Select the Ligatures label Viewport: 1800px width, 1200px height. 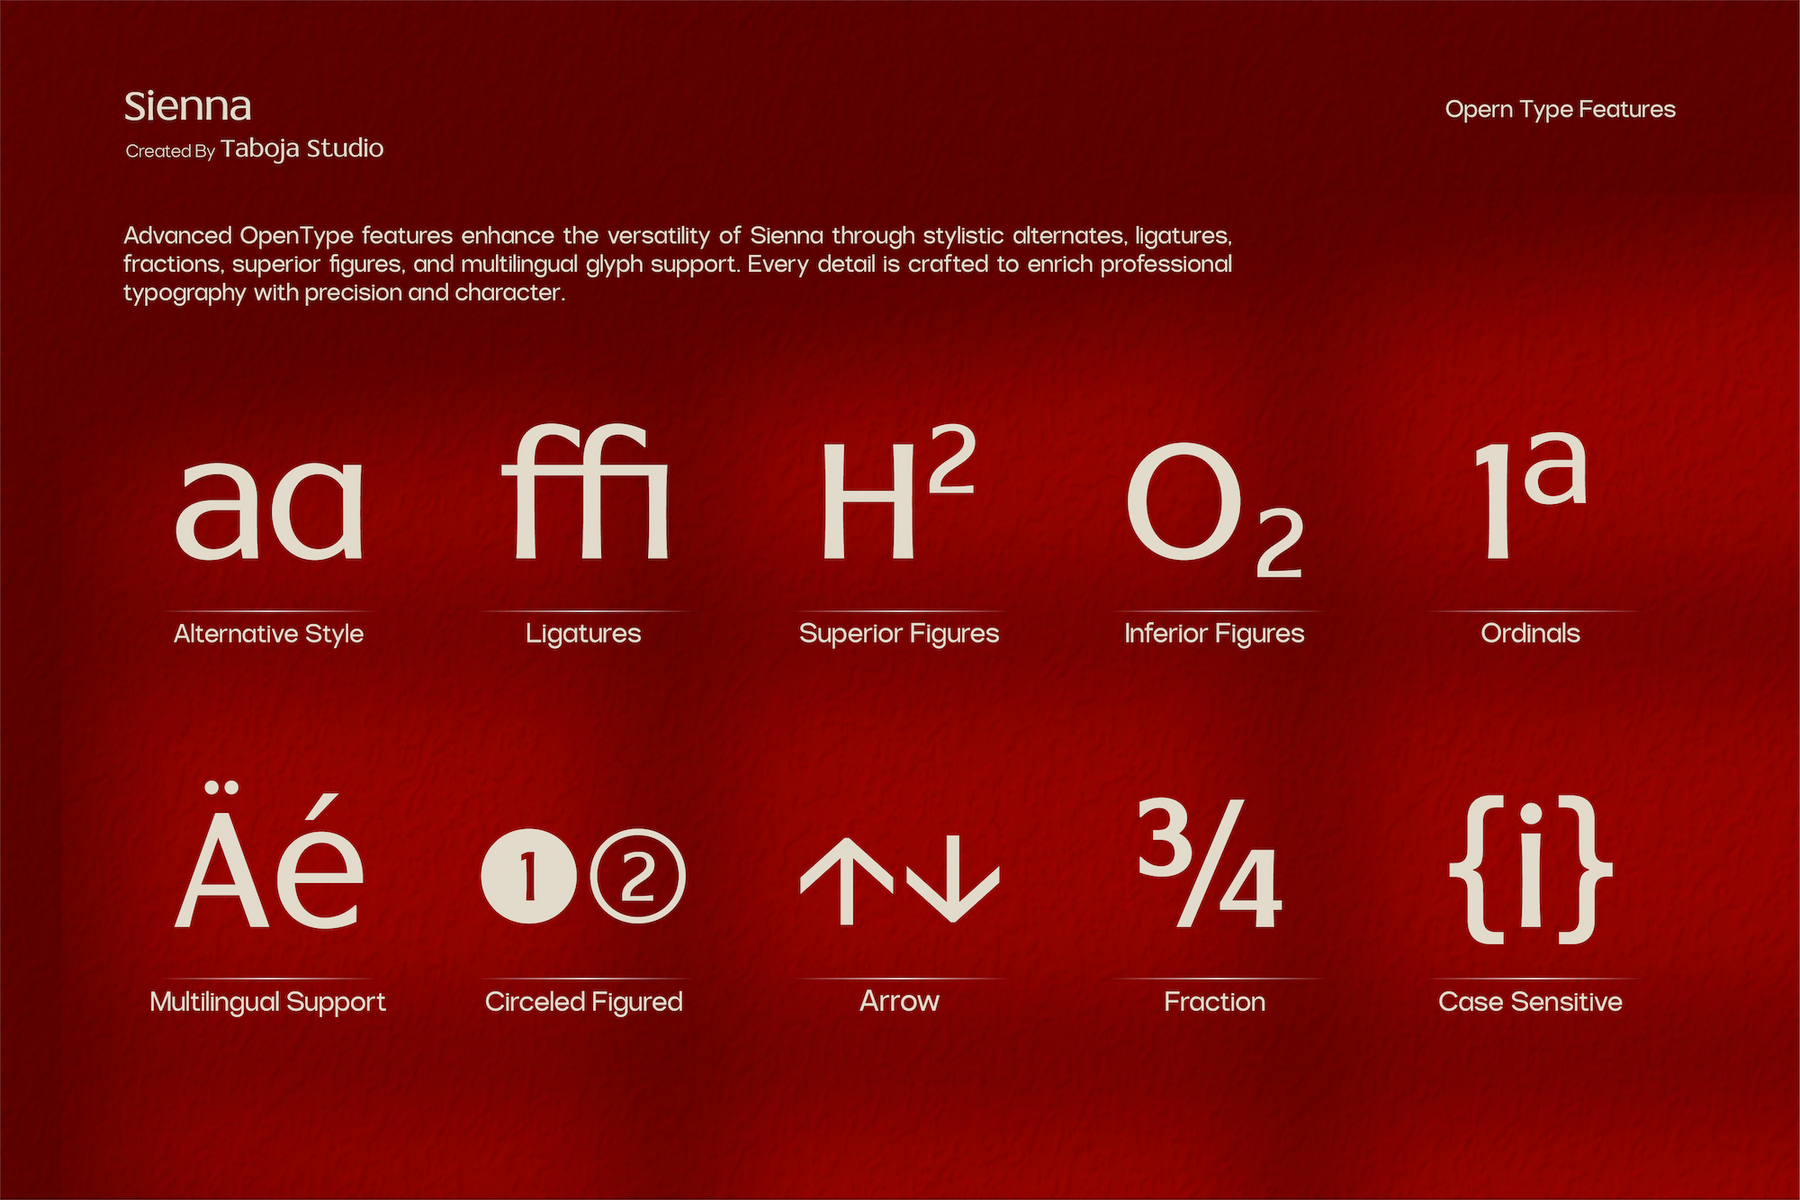tap(584, 634)
